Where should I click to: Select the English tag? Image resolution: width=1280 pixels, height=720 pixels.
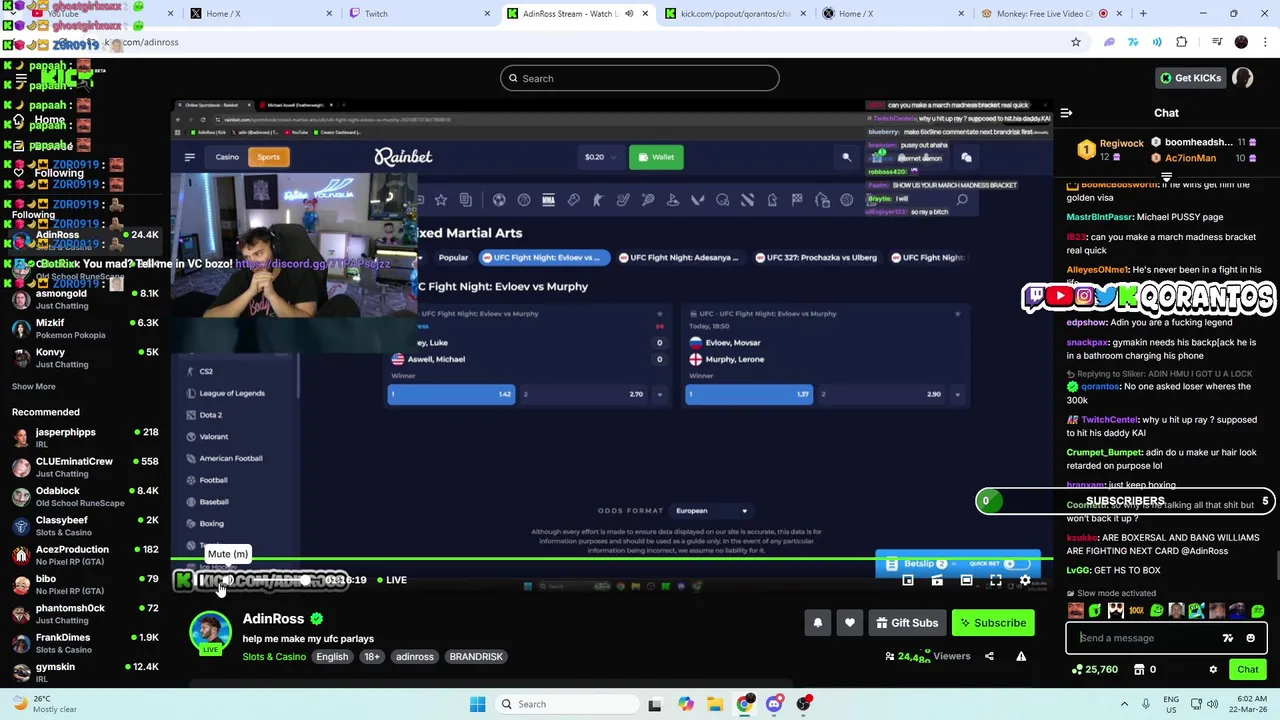[x=332, y=657]
